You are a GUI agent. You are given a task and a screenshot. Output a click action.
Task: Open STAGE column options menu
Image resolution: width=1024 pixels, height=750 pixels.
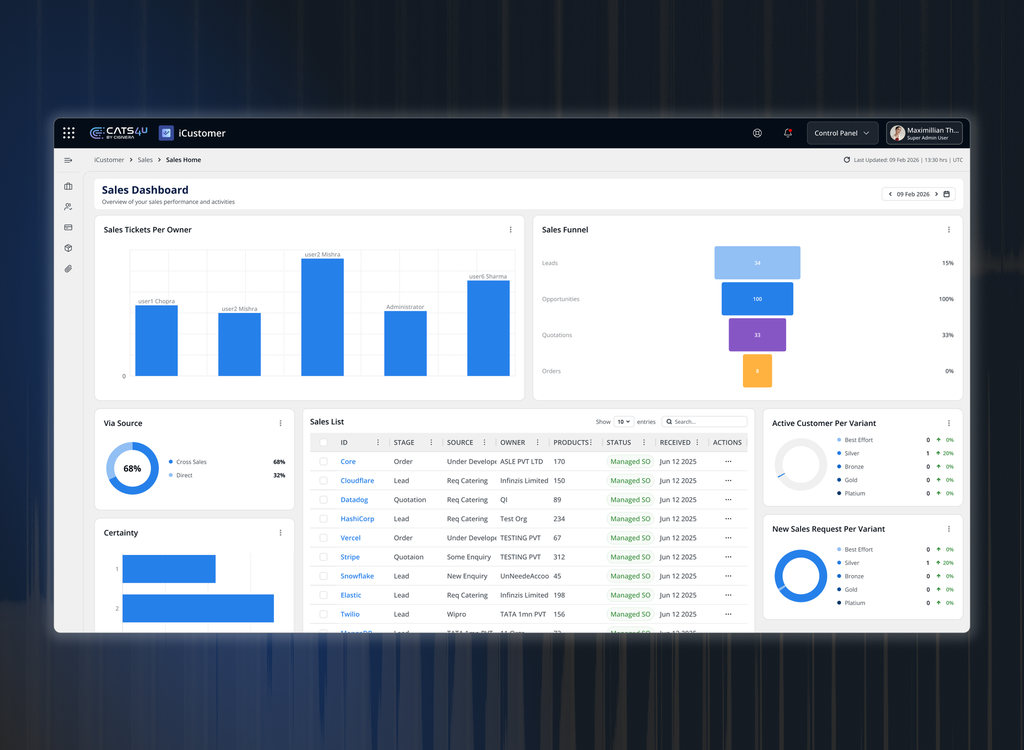pos(431,443)
